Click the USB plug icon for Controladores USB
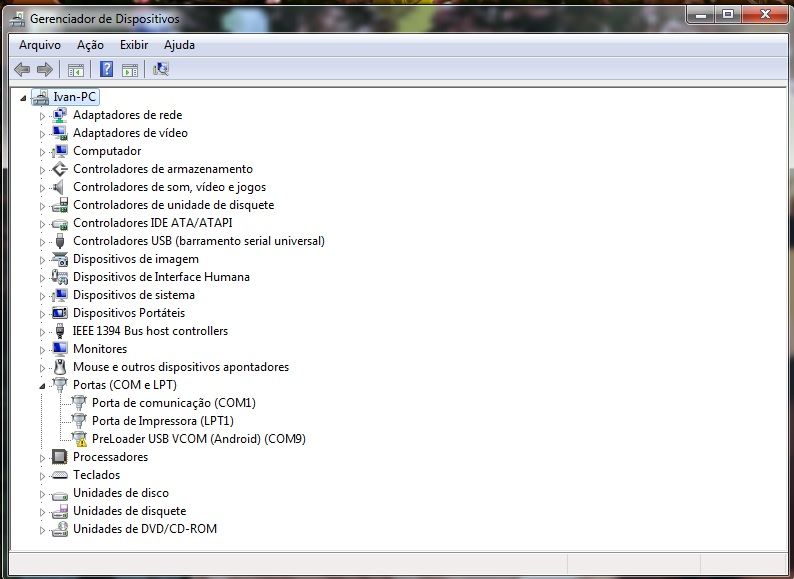The image size is (794, 579). (60, 241)
